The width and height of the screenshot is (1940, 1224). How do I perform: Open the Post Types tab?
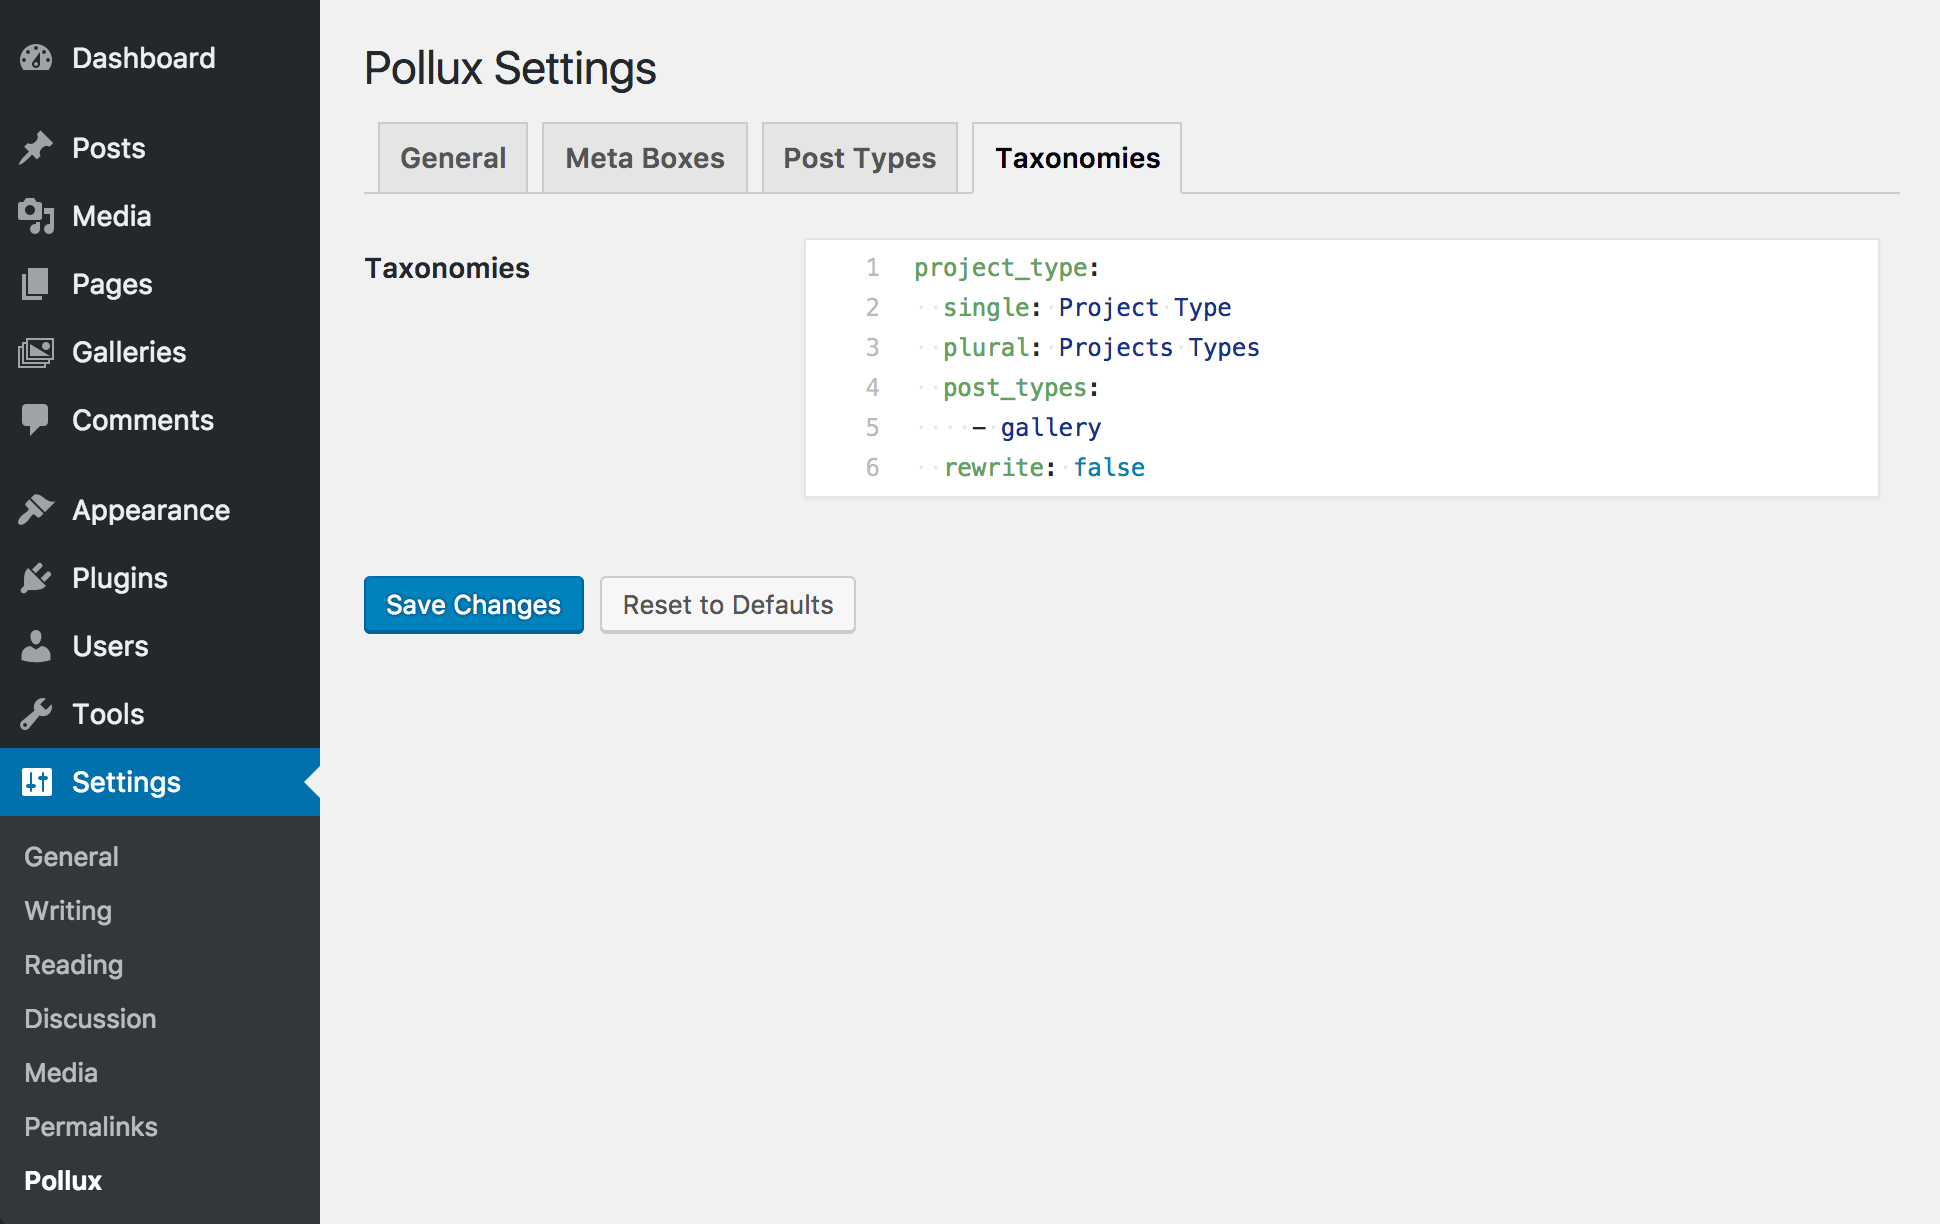pyautogui.click(x=859, y=158)
